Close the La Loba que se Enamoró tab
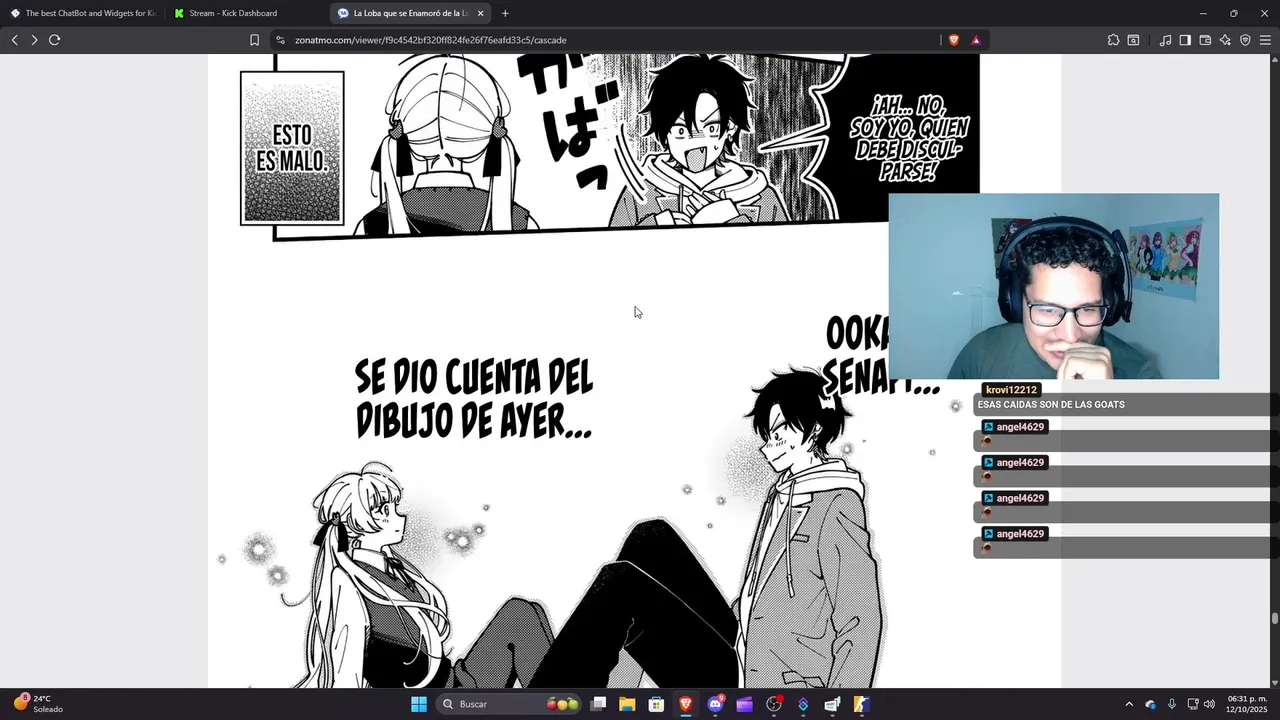The width and height of the screenshot is (1280, 720). pyautogui.click(x=481, y=13)
